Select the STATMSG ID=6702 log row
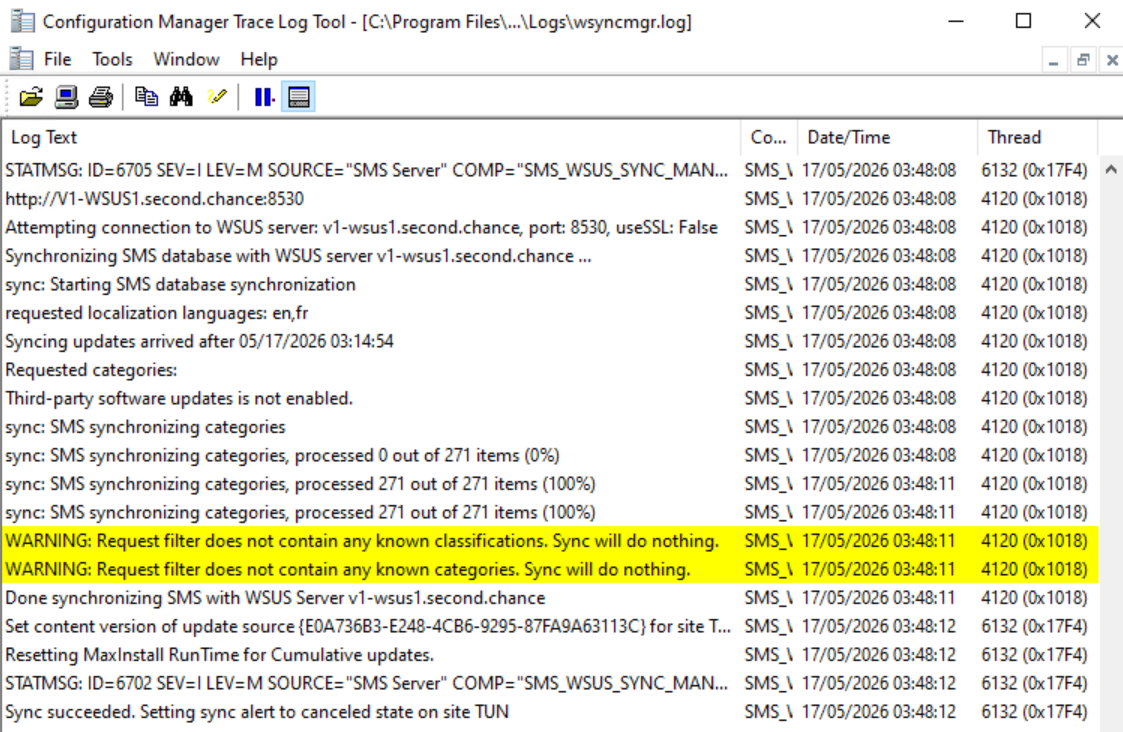Viewport: 1123px width, 732px height. click(x=549, y=683)
